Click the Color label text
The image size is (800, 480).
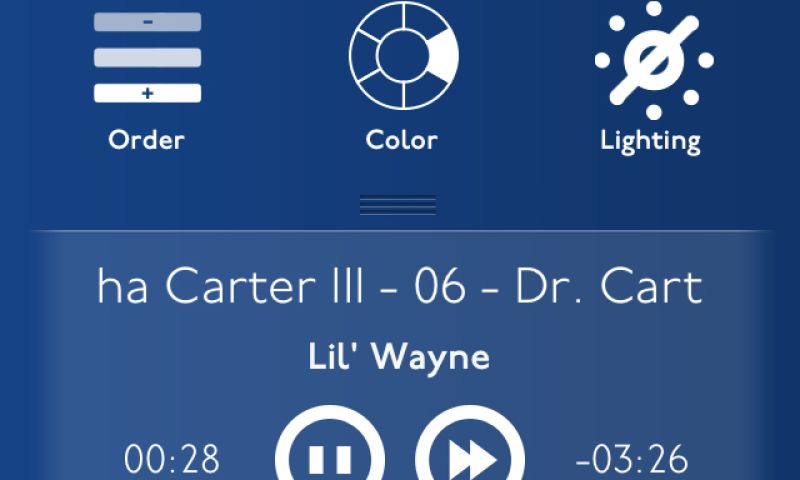pos(402,140)
